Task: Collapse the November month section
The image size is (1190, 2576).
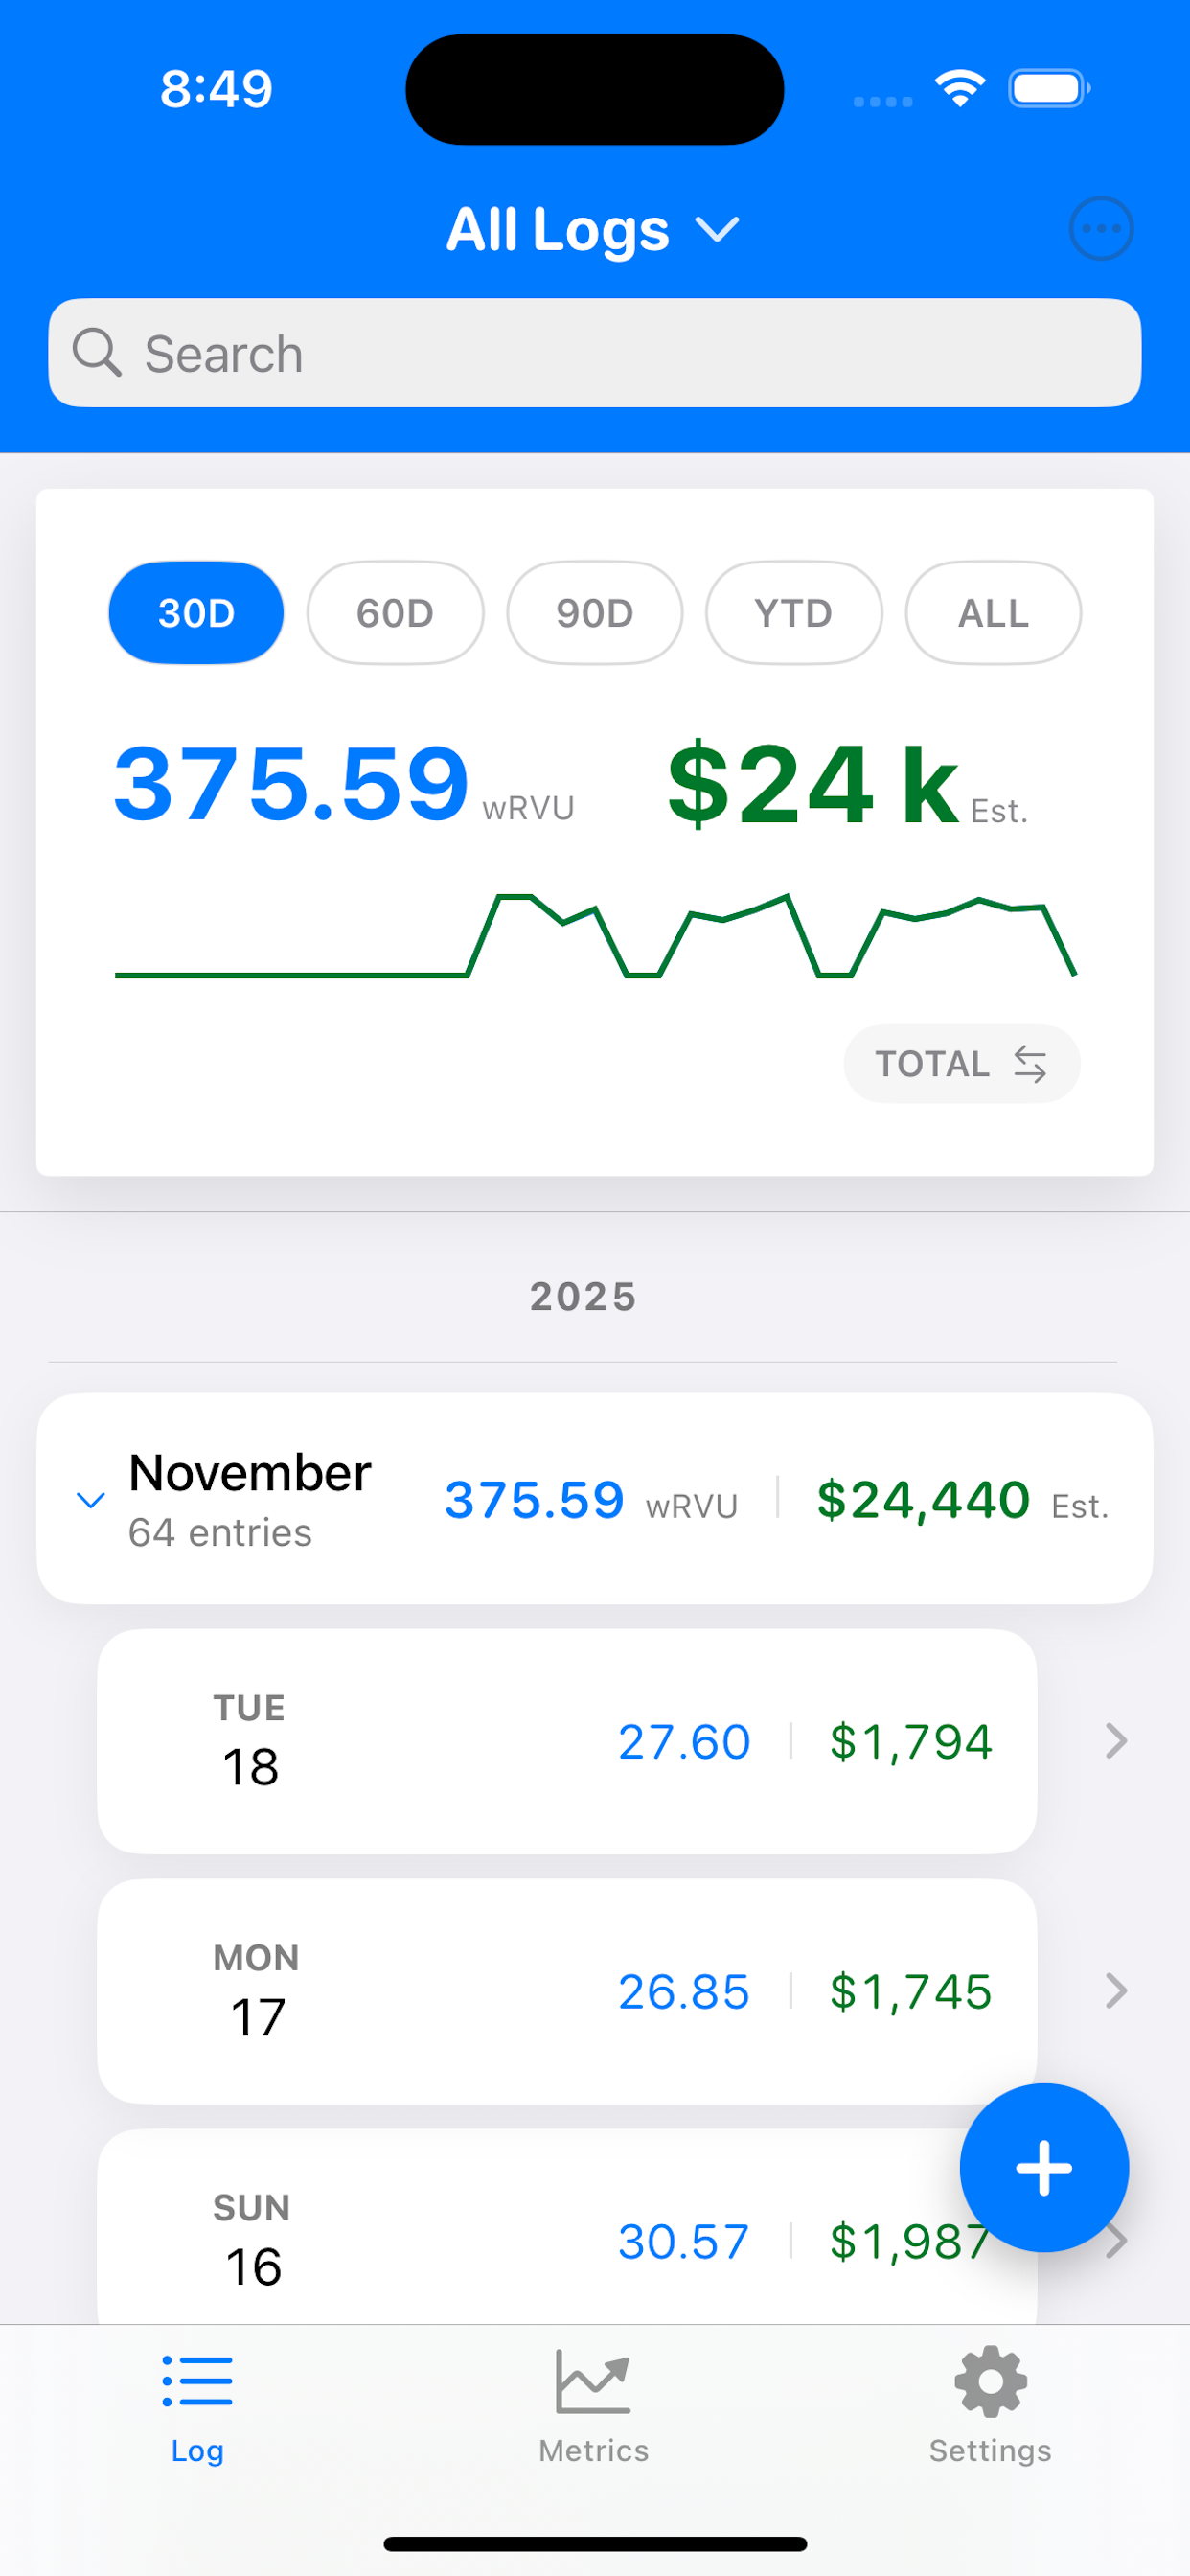Action: (x=91, y=1500)
